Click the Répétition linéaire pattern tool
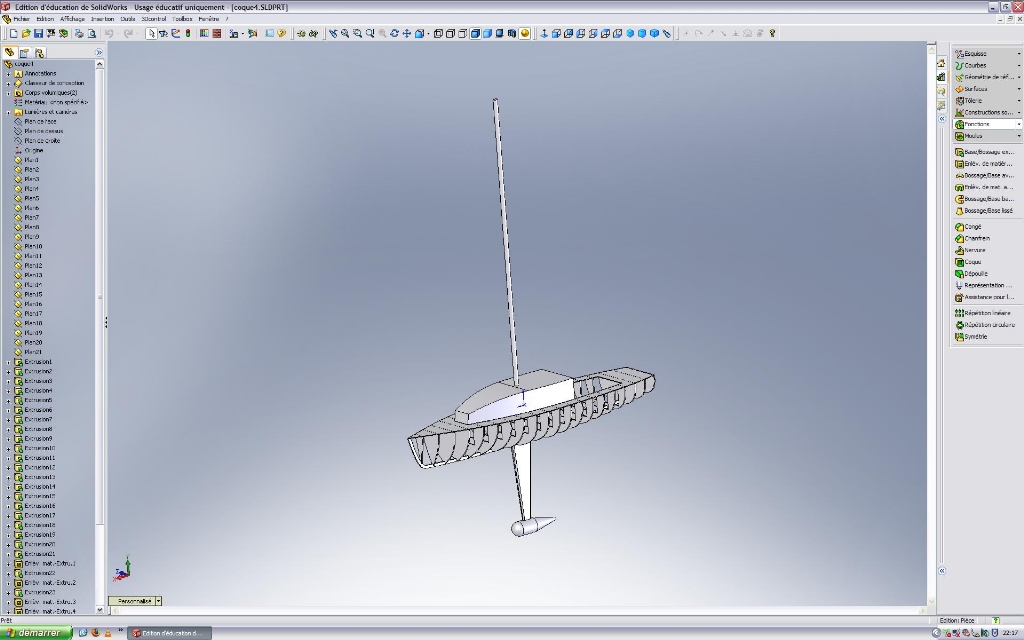The image size is (1024, 640). 986,313
